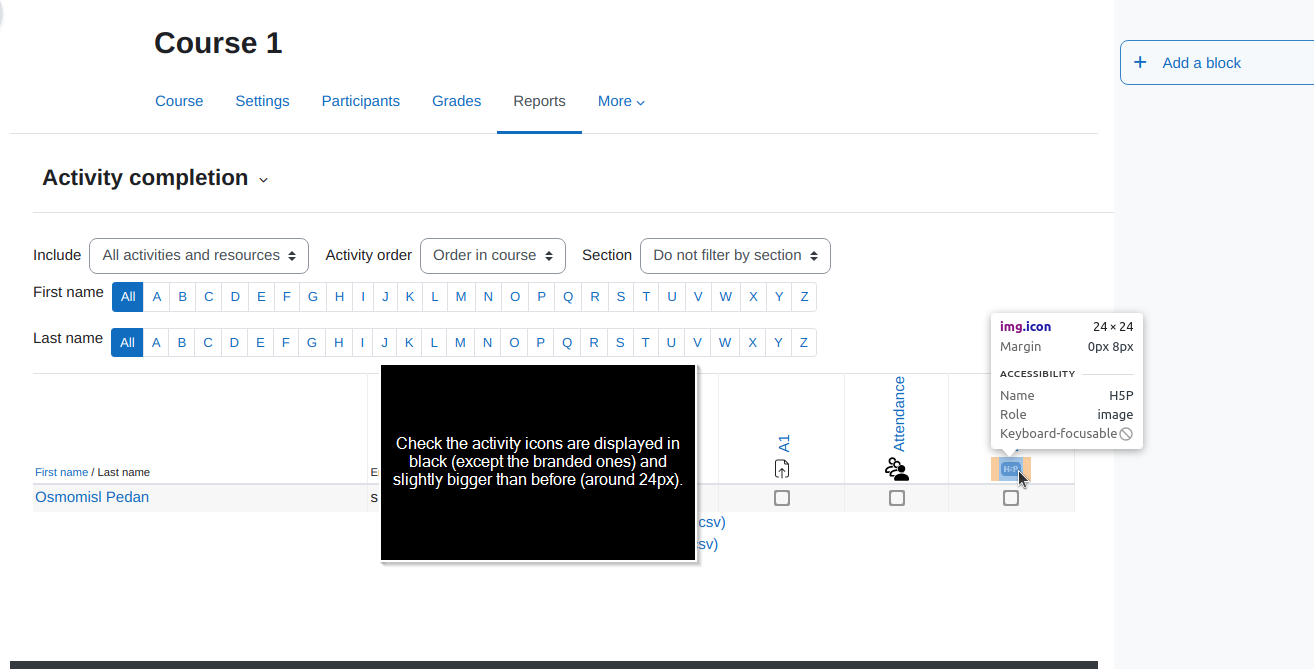
Task: Select All in the First name filter
Action: point(127,297)
